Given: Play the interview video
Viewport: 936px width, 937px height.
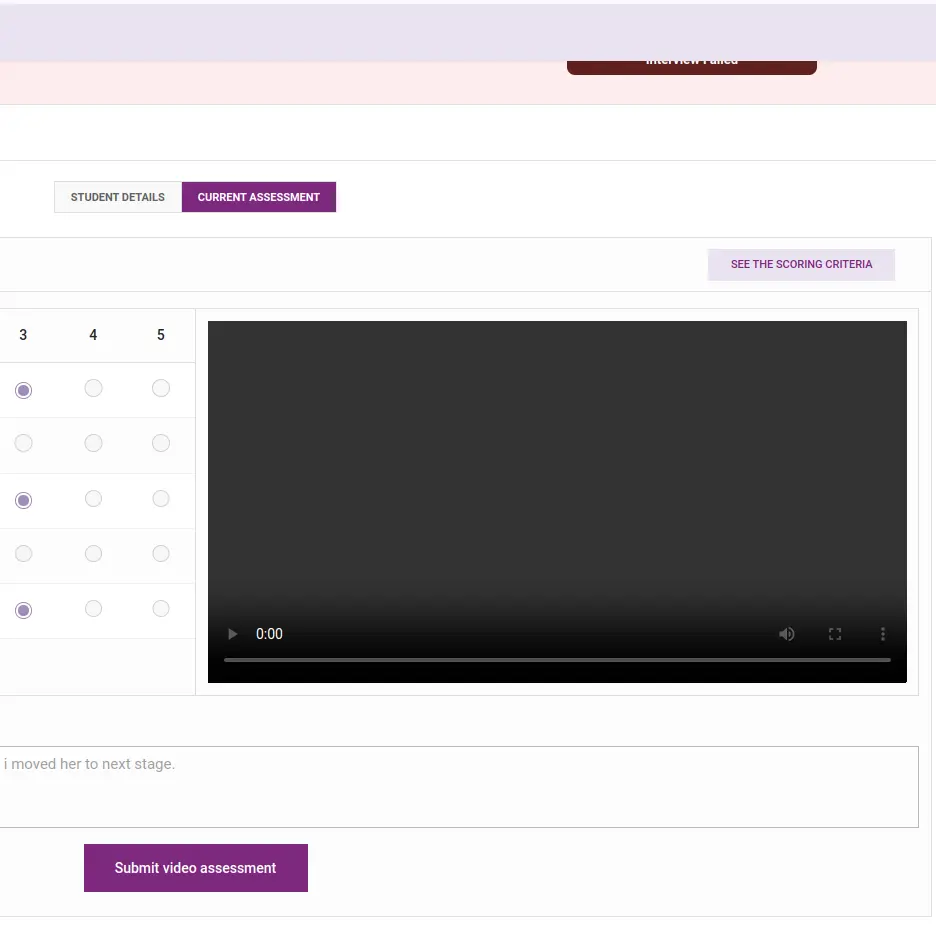Looking at the screenshot, I should [233, 634].
